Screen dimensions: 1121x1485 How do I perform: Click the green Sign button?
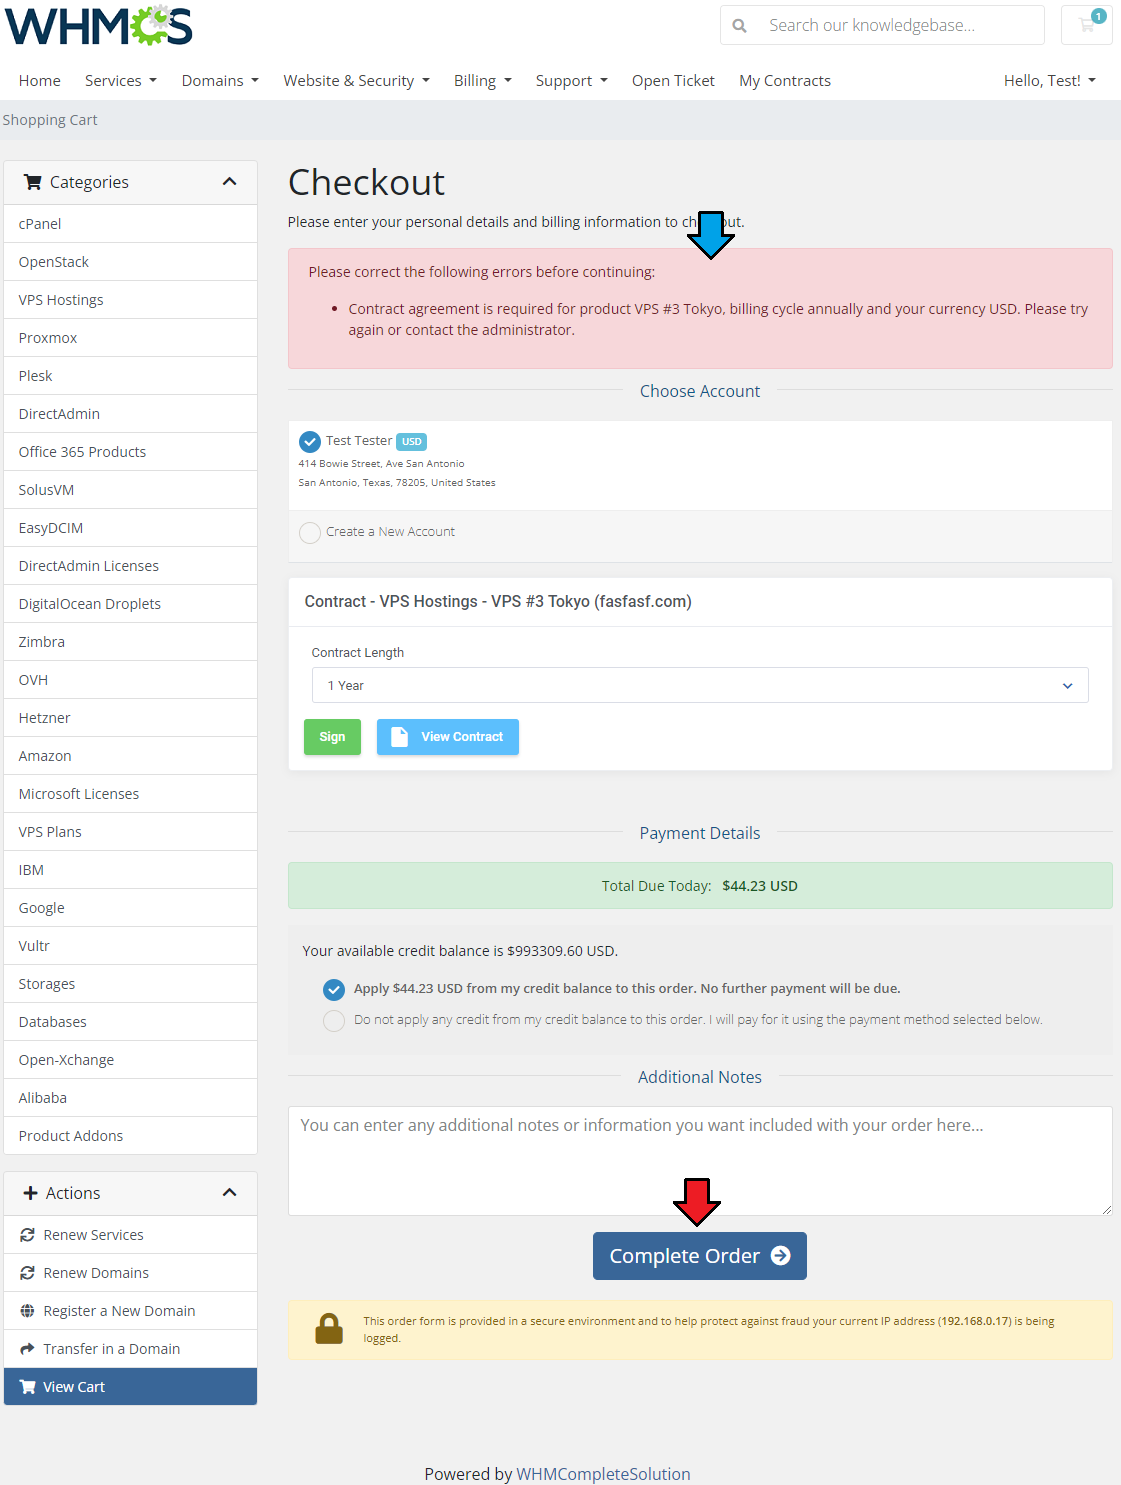(332, 737)
